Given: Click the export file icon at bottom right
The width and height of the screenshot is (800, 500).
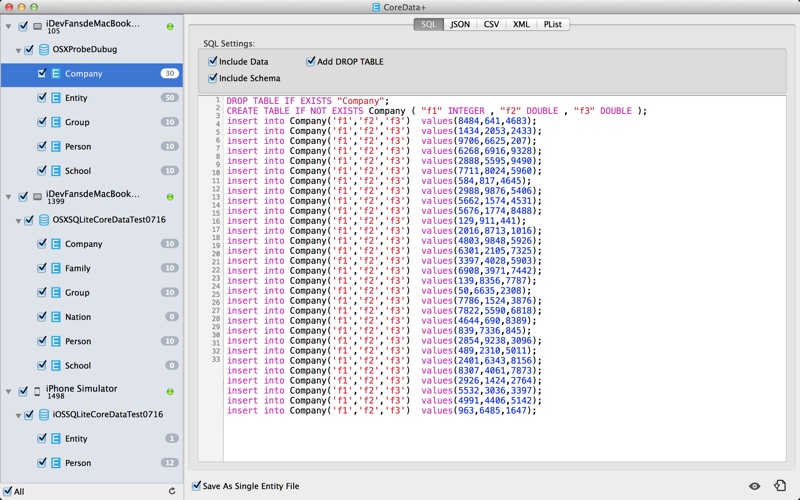Looking at the screenshot, I should click(779, 485).
